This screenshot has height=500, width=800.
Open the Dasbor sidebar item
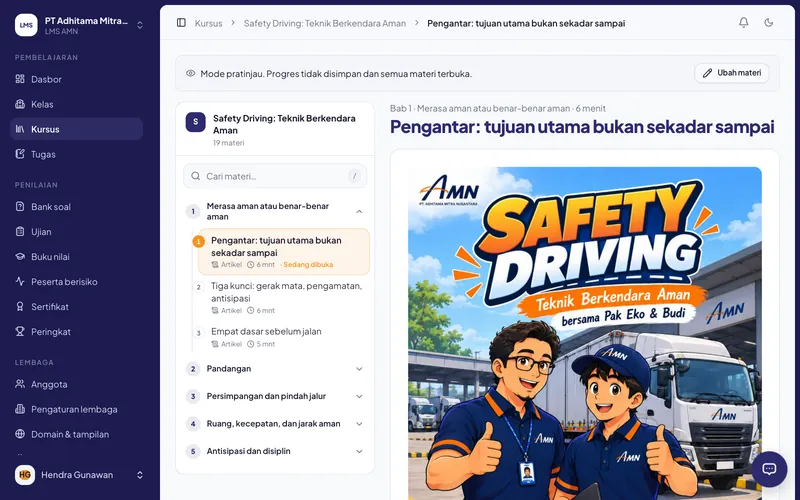[x=77, y=79]
